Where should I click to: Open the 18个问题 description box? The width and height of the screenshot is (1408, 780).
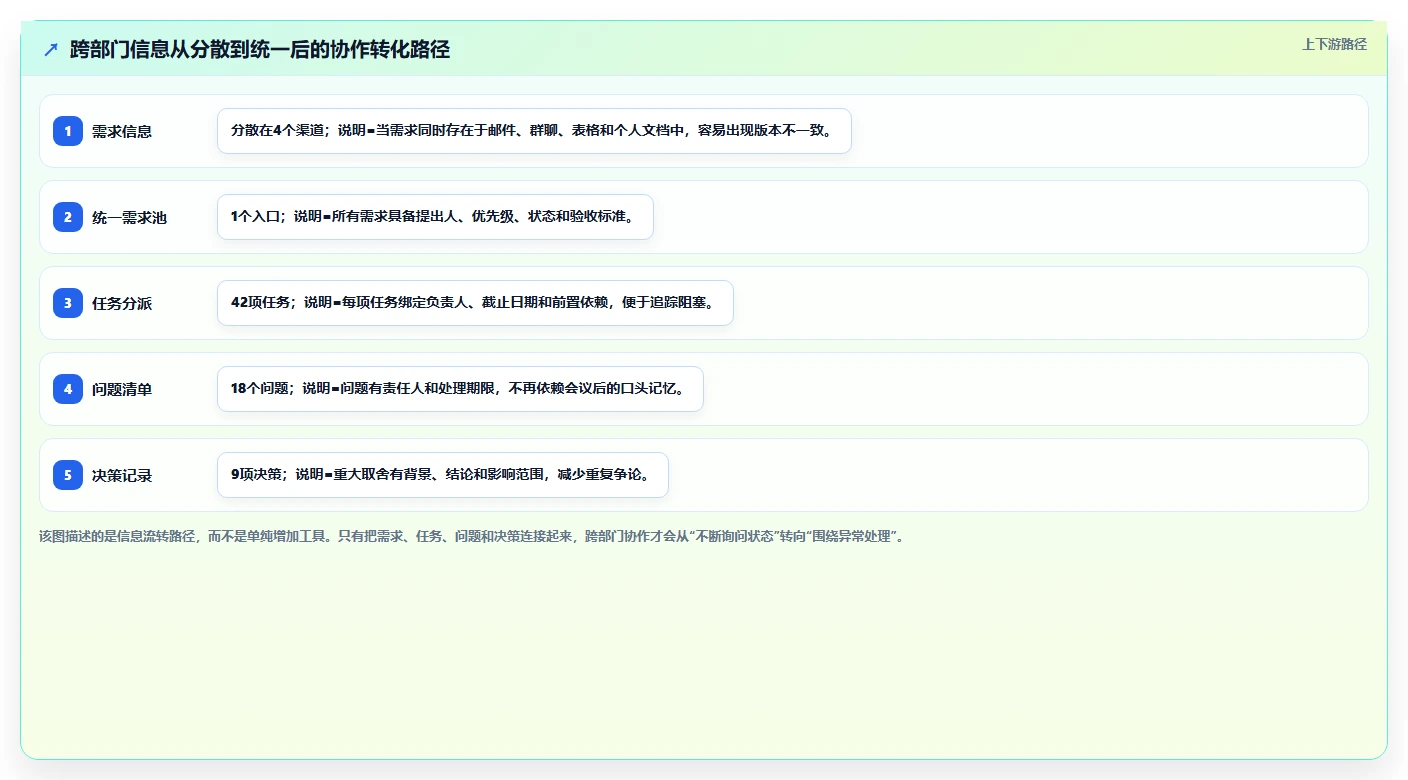point(460,389)
